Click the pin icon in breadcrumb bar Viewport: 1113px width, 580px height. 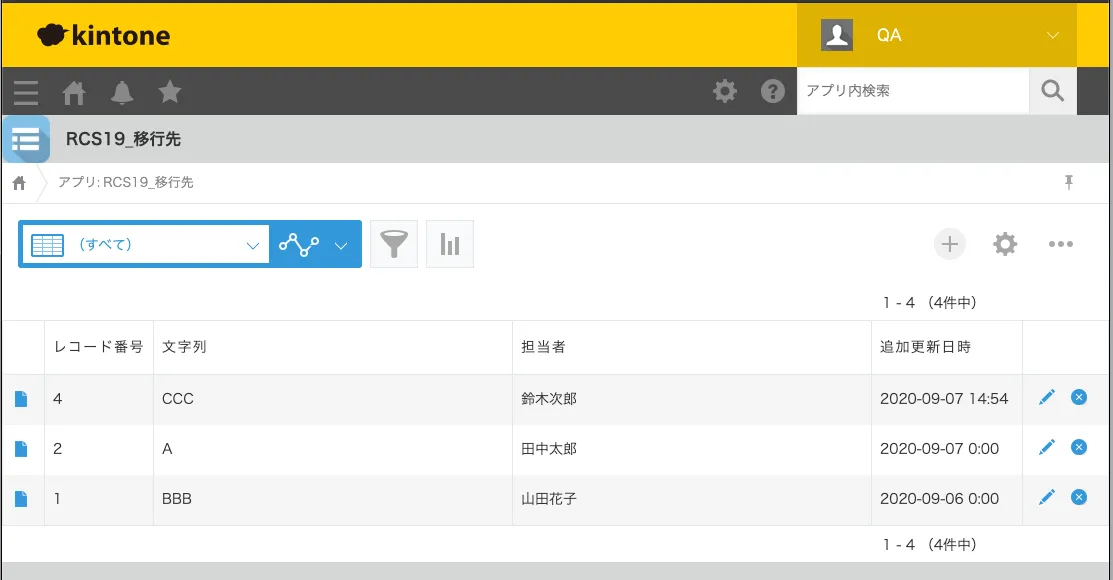click(x=1069, y=182)
